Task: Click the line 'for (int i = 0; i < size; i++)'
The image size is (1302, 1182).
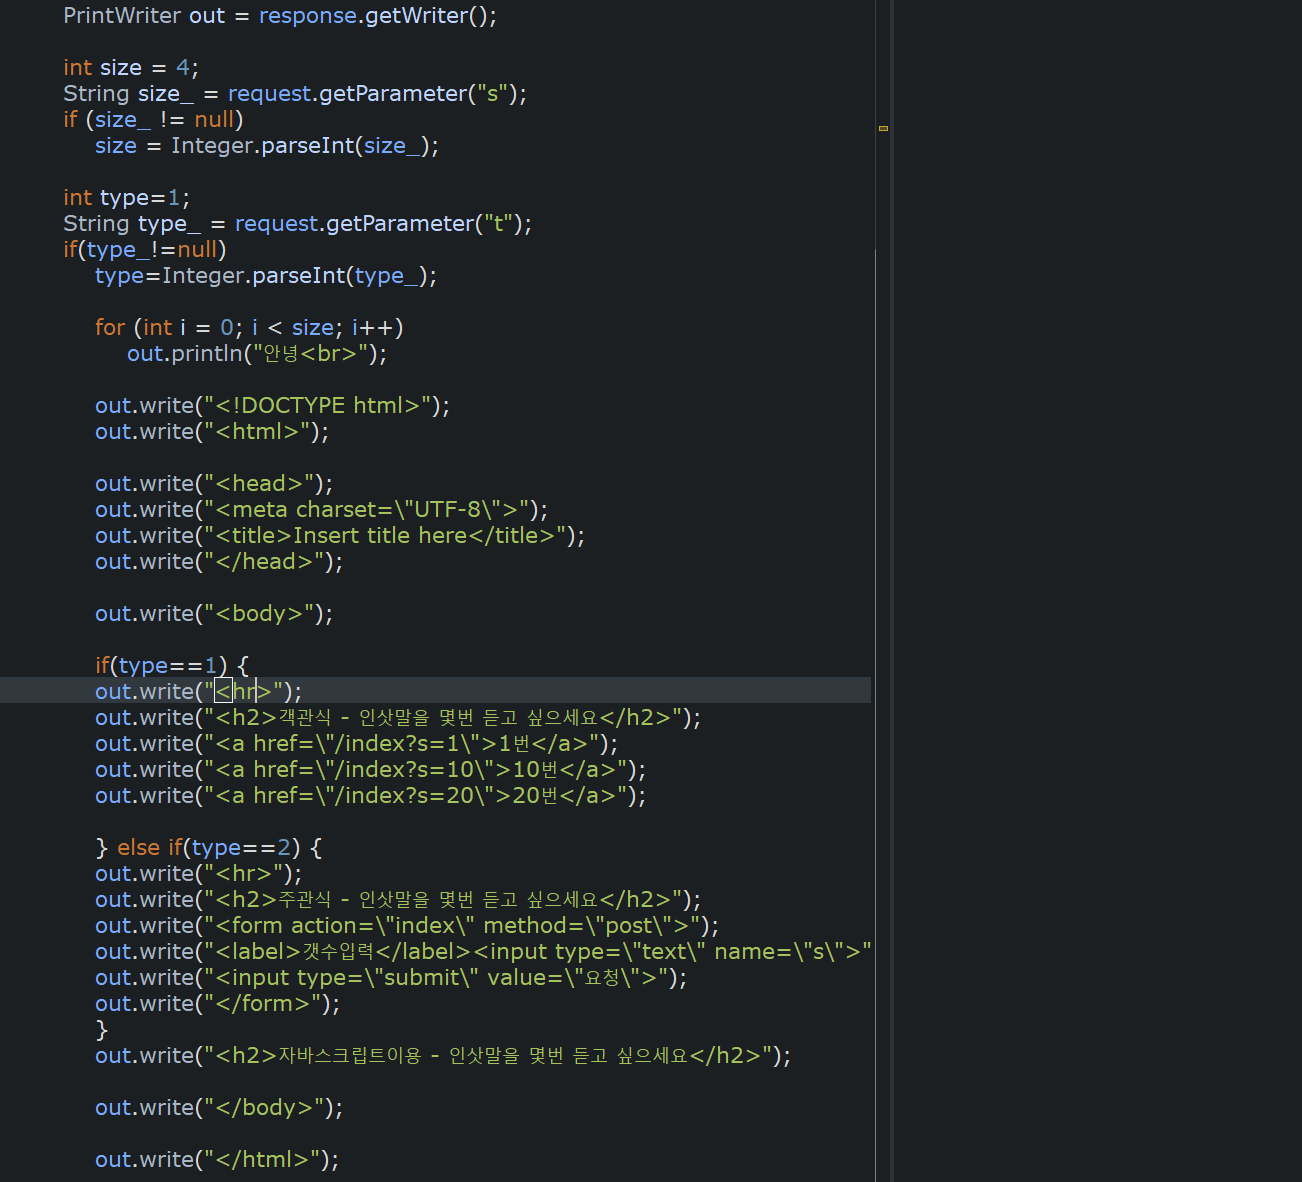Action: point(249,328)
